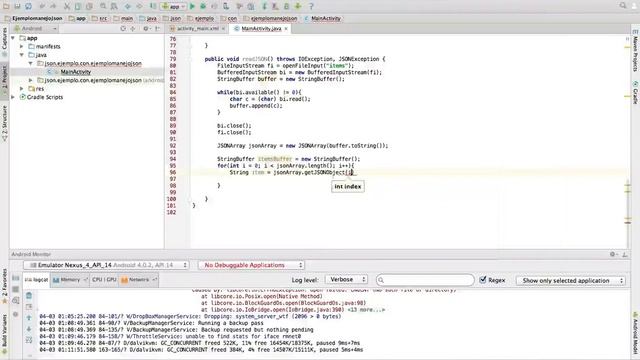Open Show only selected application dropdown
This screenshot has width=640, height=360.
(571, 280)
